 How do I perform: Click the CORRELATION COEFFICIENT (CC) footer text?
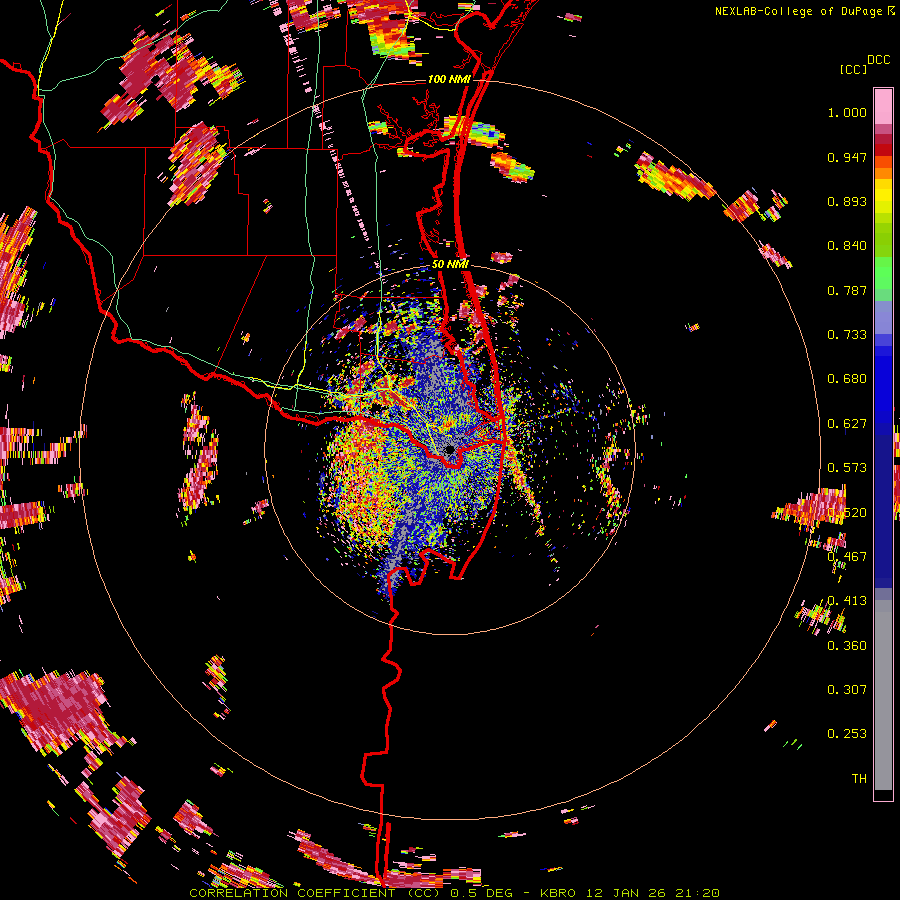click(x=314, y=893)
